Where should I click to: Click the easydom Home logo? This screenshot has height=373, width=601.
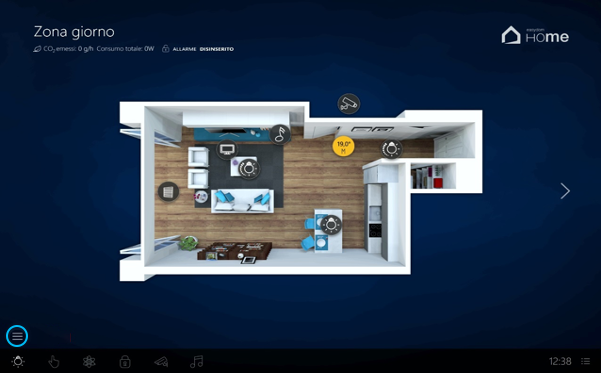click(535, 35)
